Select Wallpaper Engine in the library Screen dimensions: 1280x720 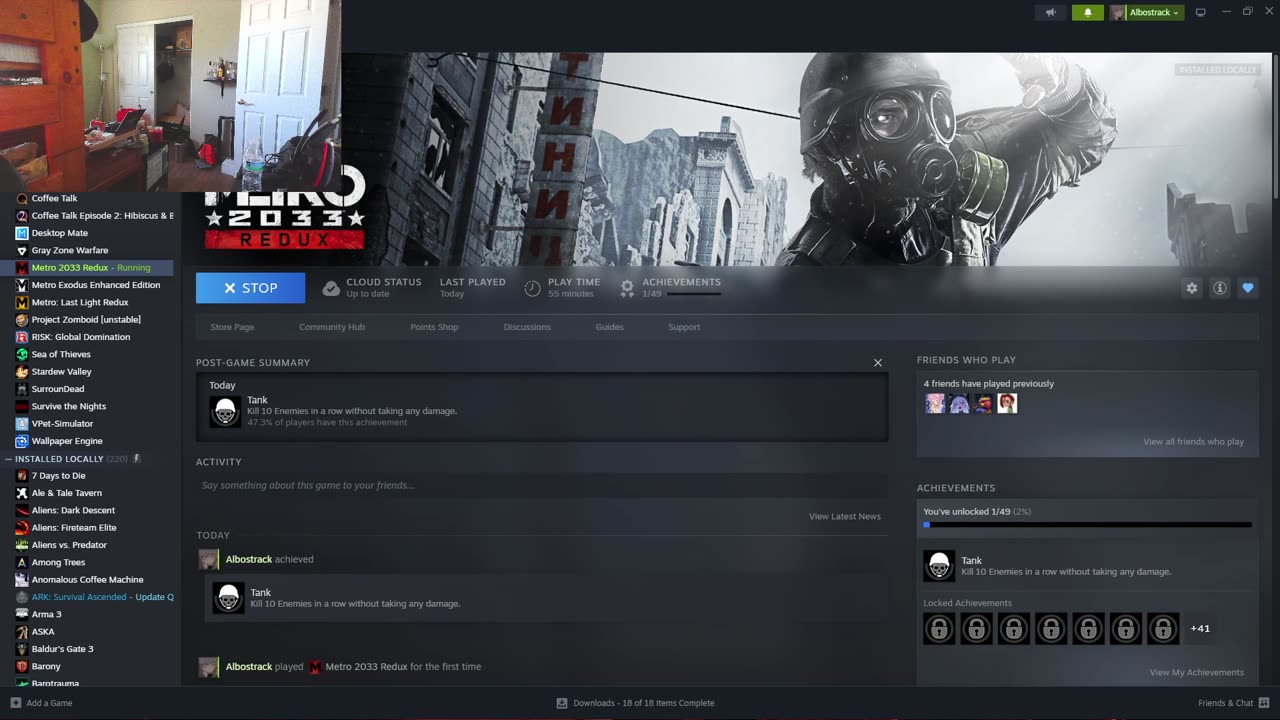tap(66, 441)
